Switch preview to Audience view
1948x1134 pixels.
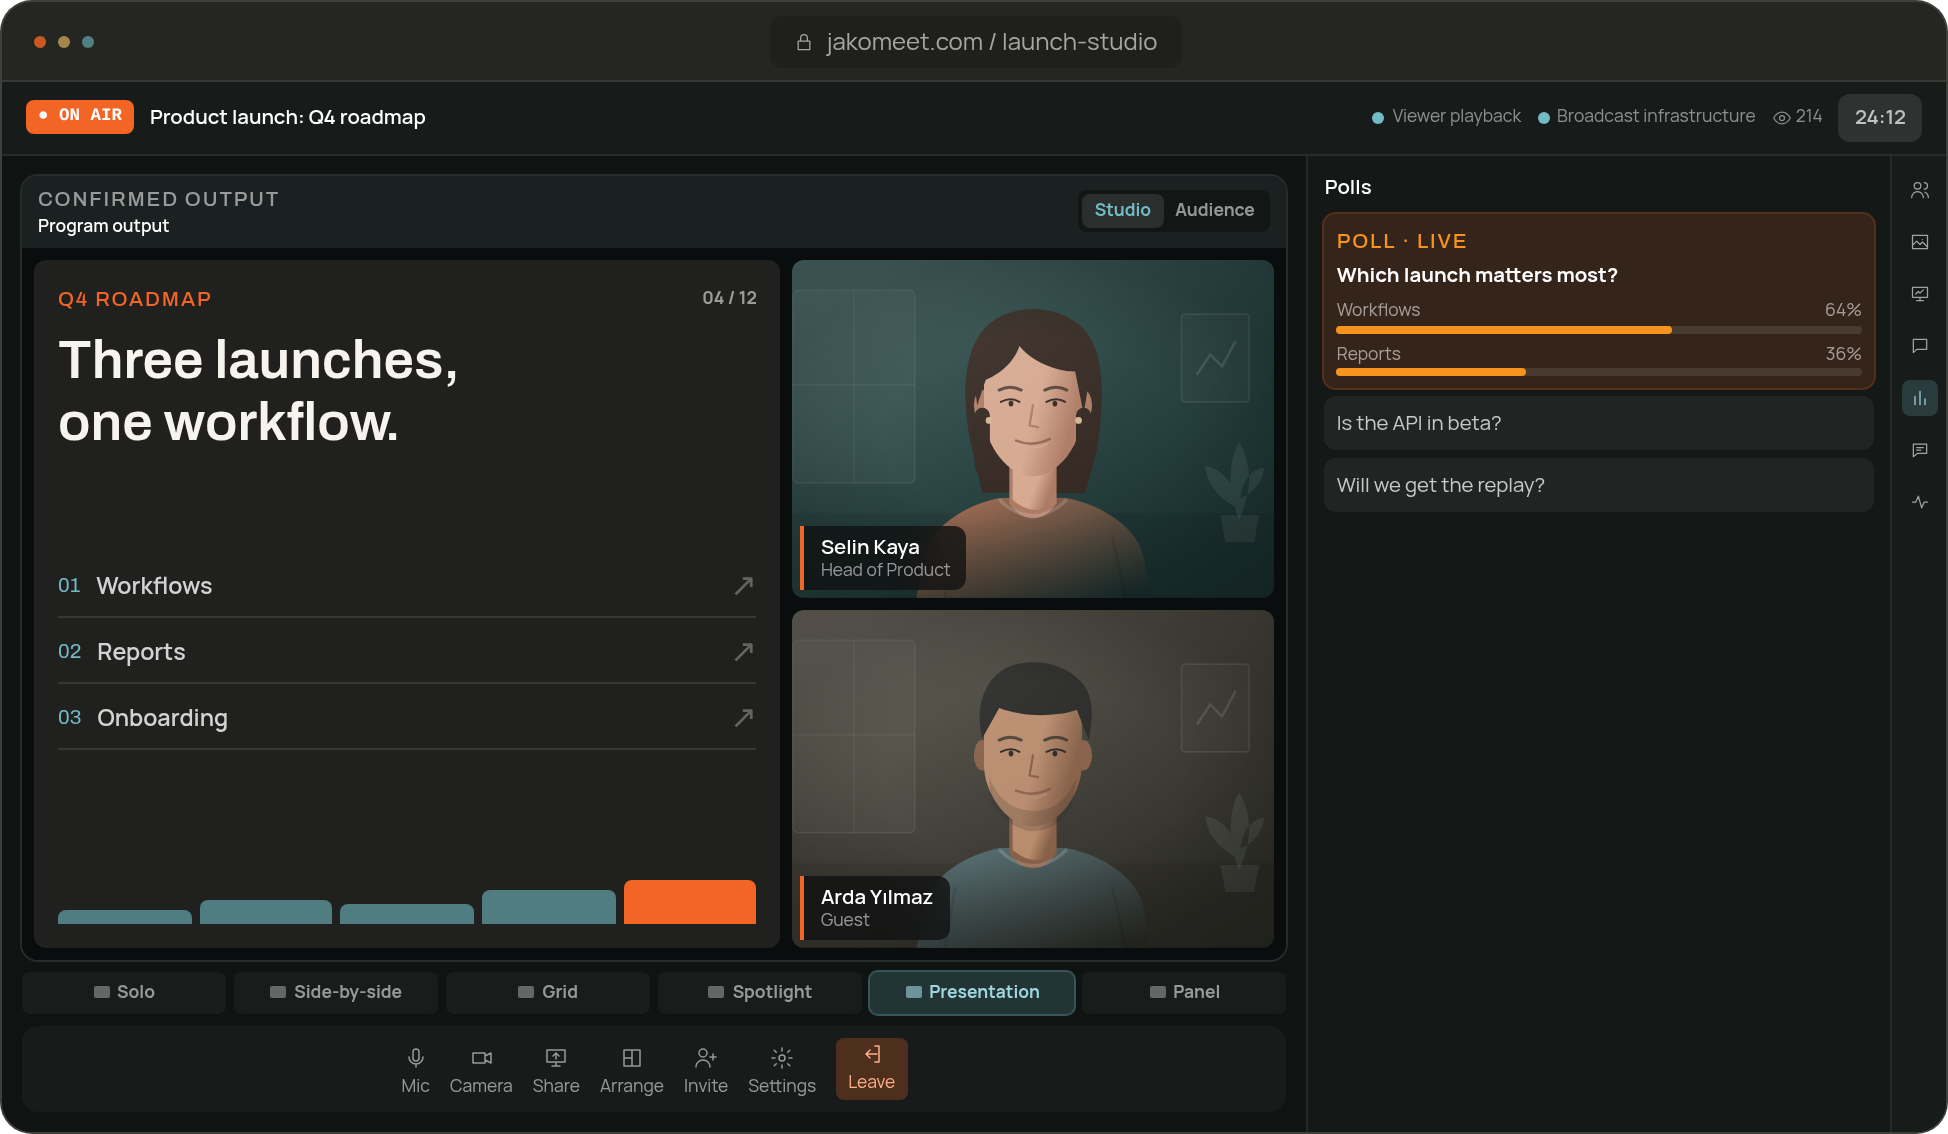point(1214,210)
